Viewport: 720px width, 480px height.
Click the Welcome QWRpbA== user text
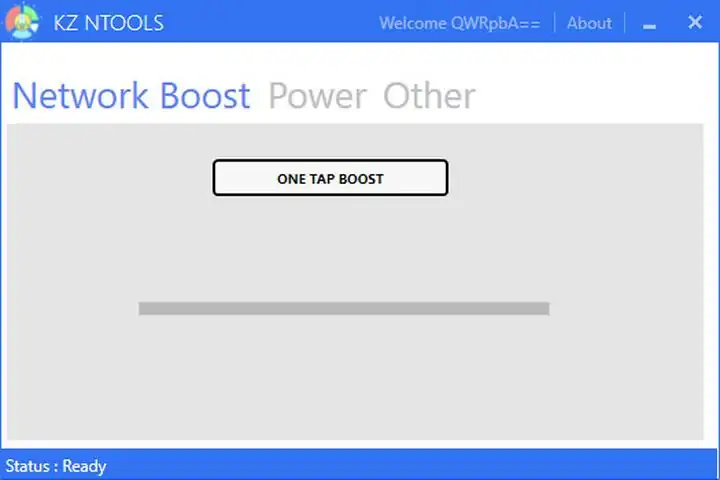click(x=459, y=22)
